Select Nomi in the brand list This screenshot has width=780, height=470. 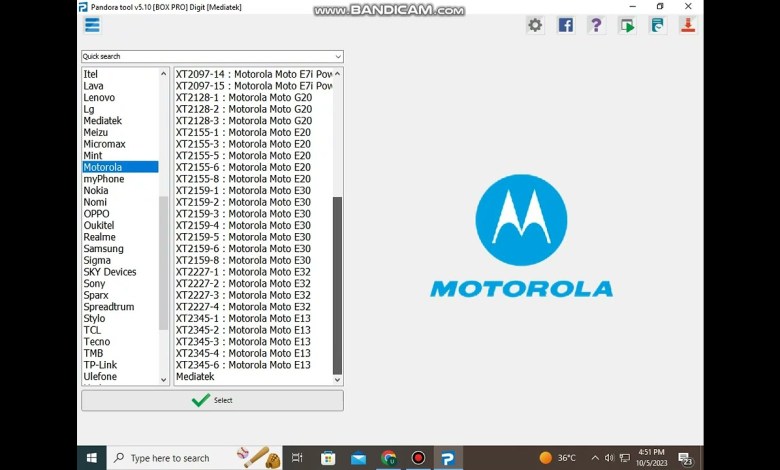pos(95,202)
